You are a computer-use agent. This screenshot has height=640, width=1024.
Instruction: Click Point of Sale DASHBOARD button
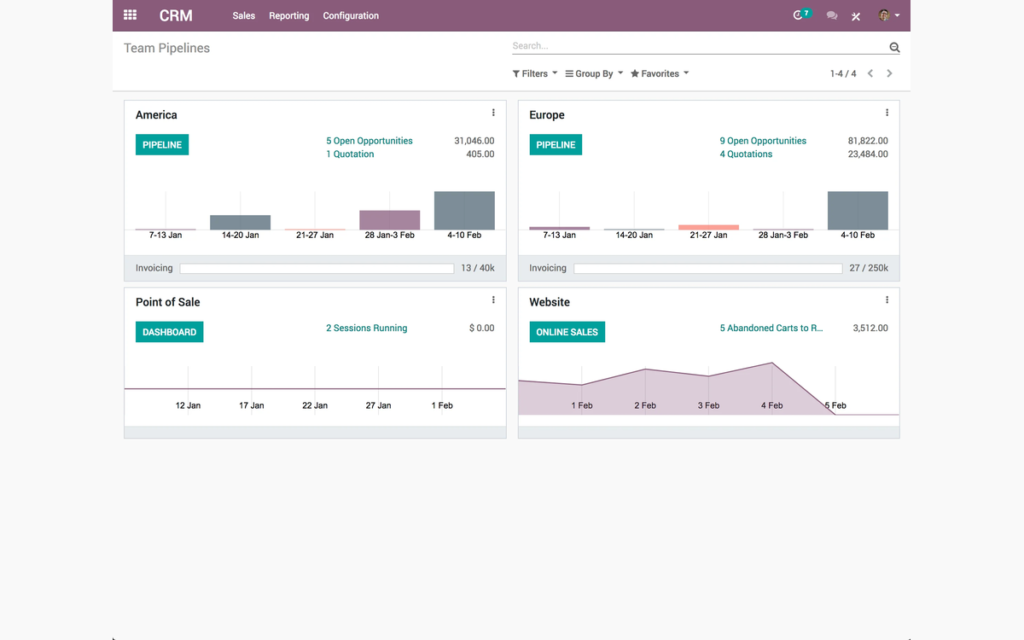169,332
